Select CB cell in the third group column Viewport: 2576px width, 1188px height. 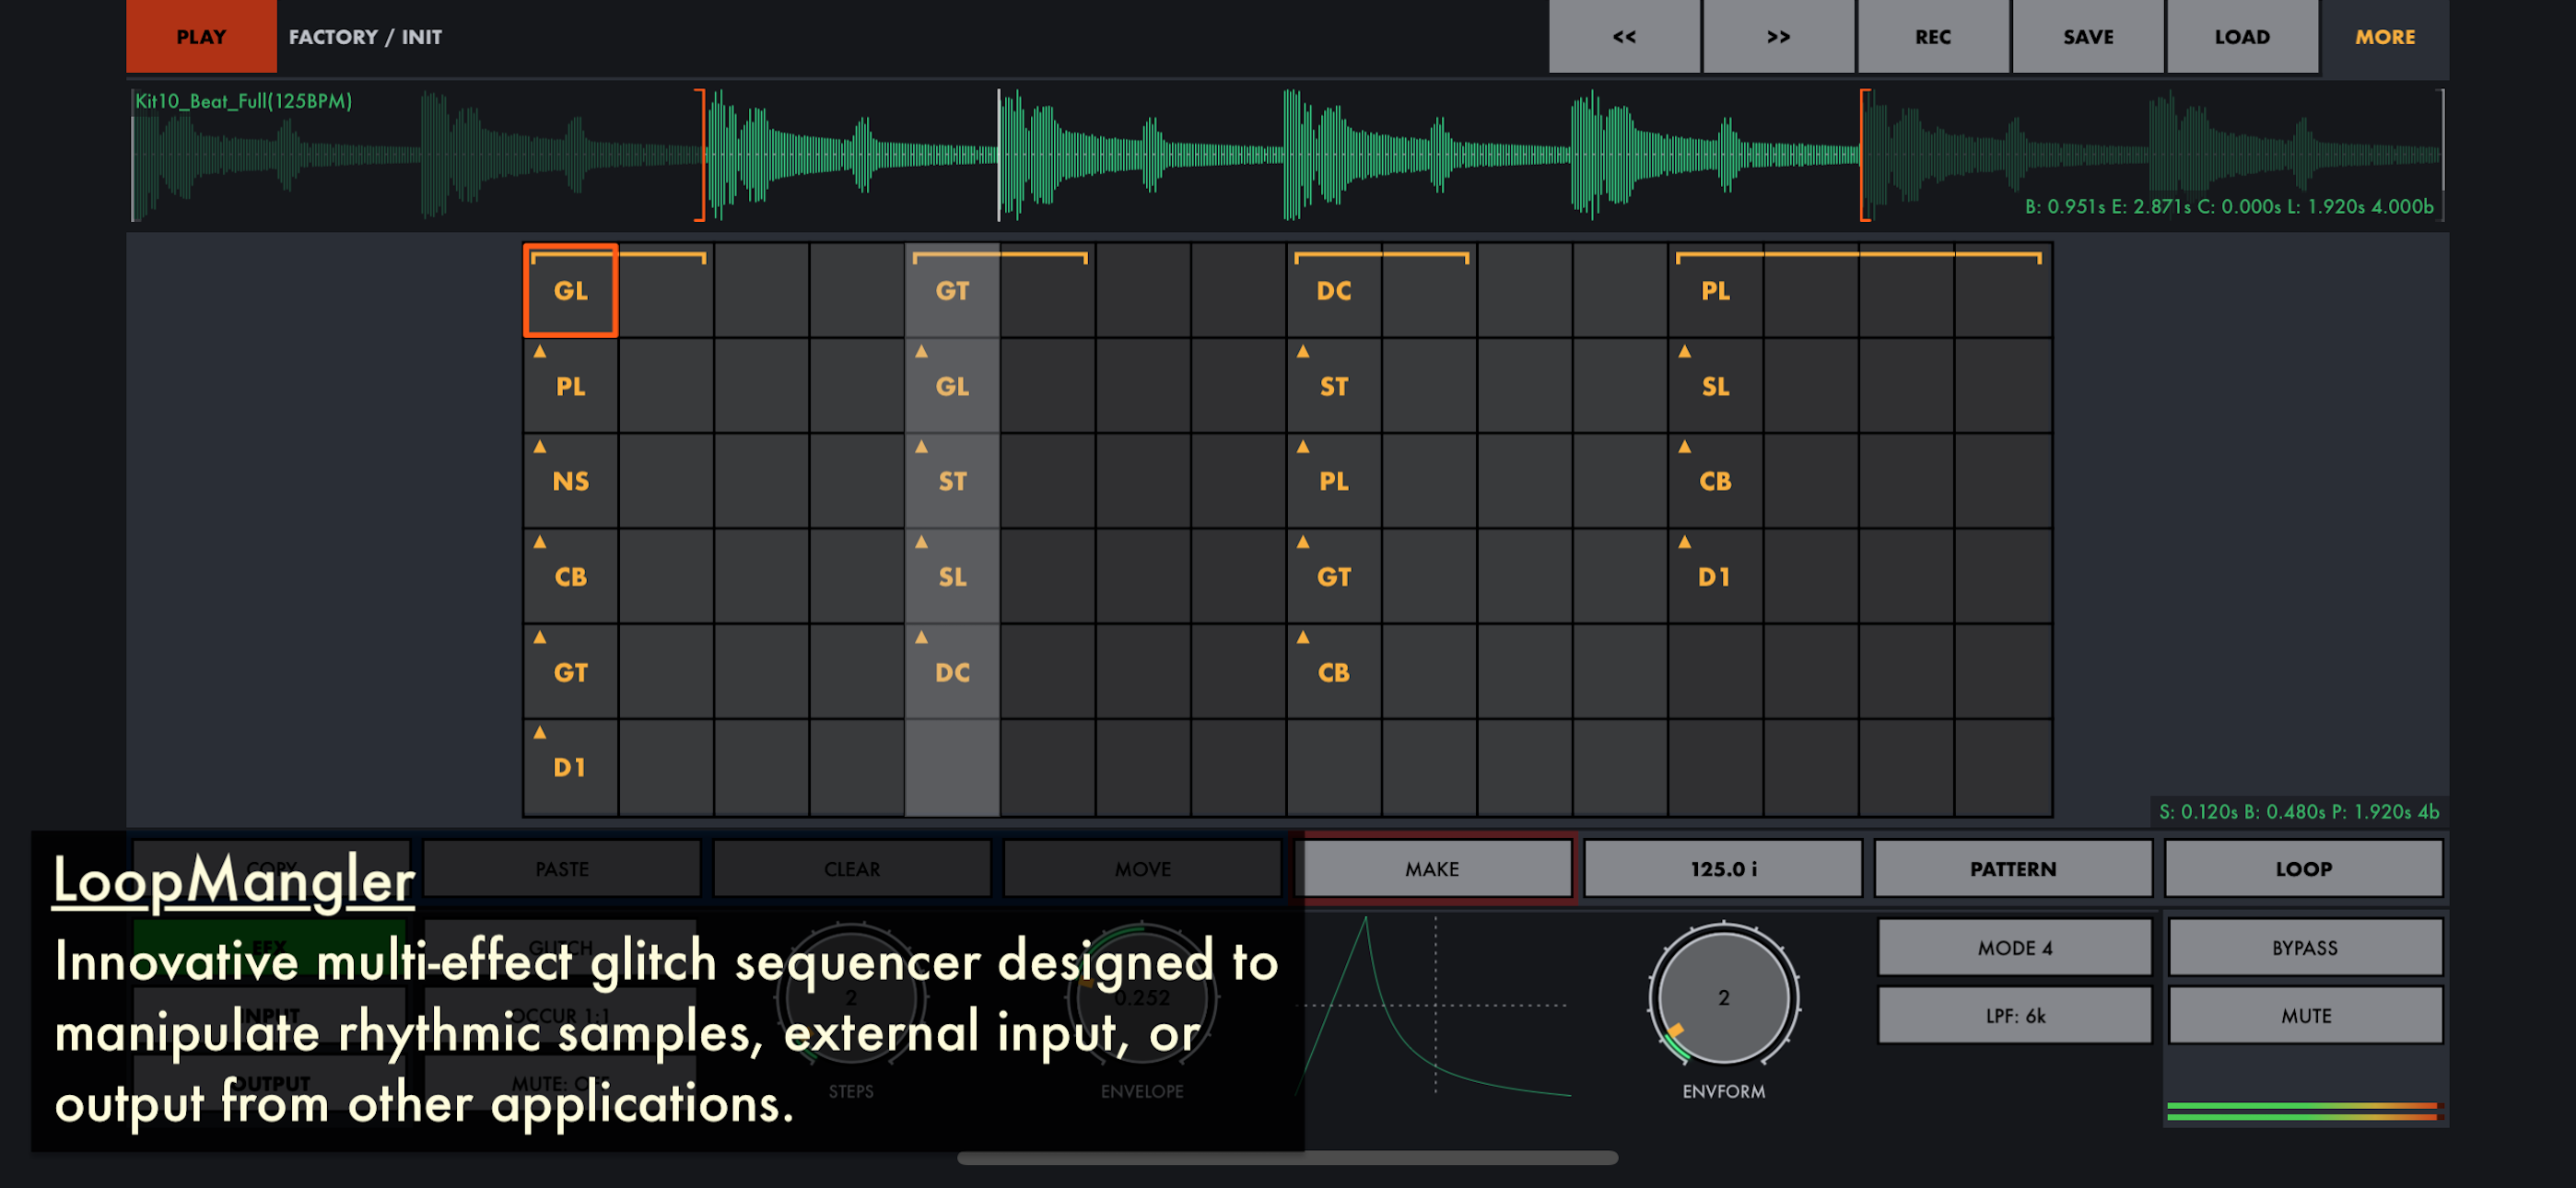[1334, 672]
